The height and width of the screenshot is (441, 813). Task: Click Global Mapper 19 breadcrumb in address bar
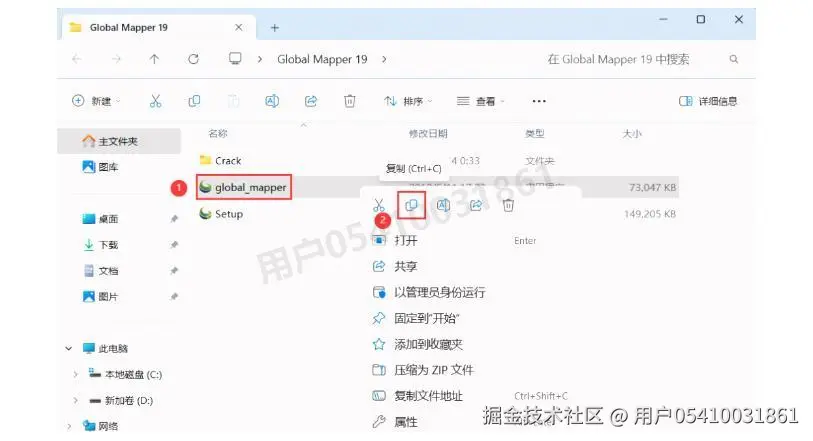pos(323,59)
